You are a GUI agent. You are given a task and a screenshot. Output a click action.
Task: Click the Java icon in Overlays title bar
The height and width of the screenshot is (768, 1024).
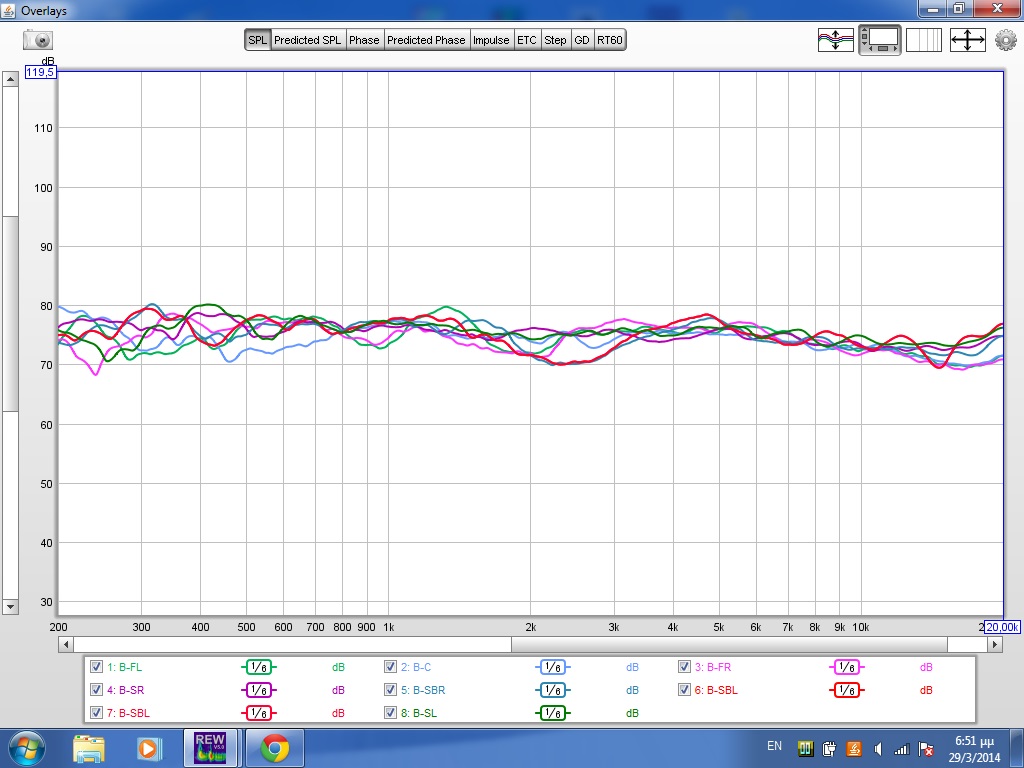click(8, 10)
